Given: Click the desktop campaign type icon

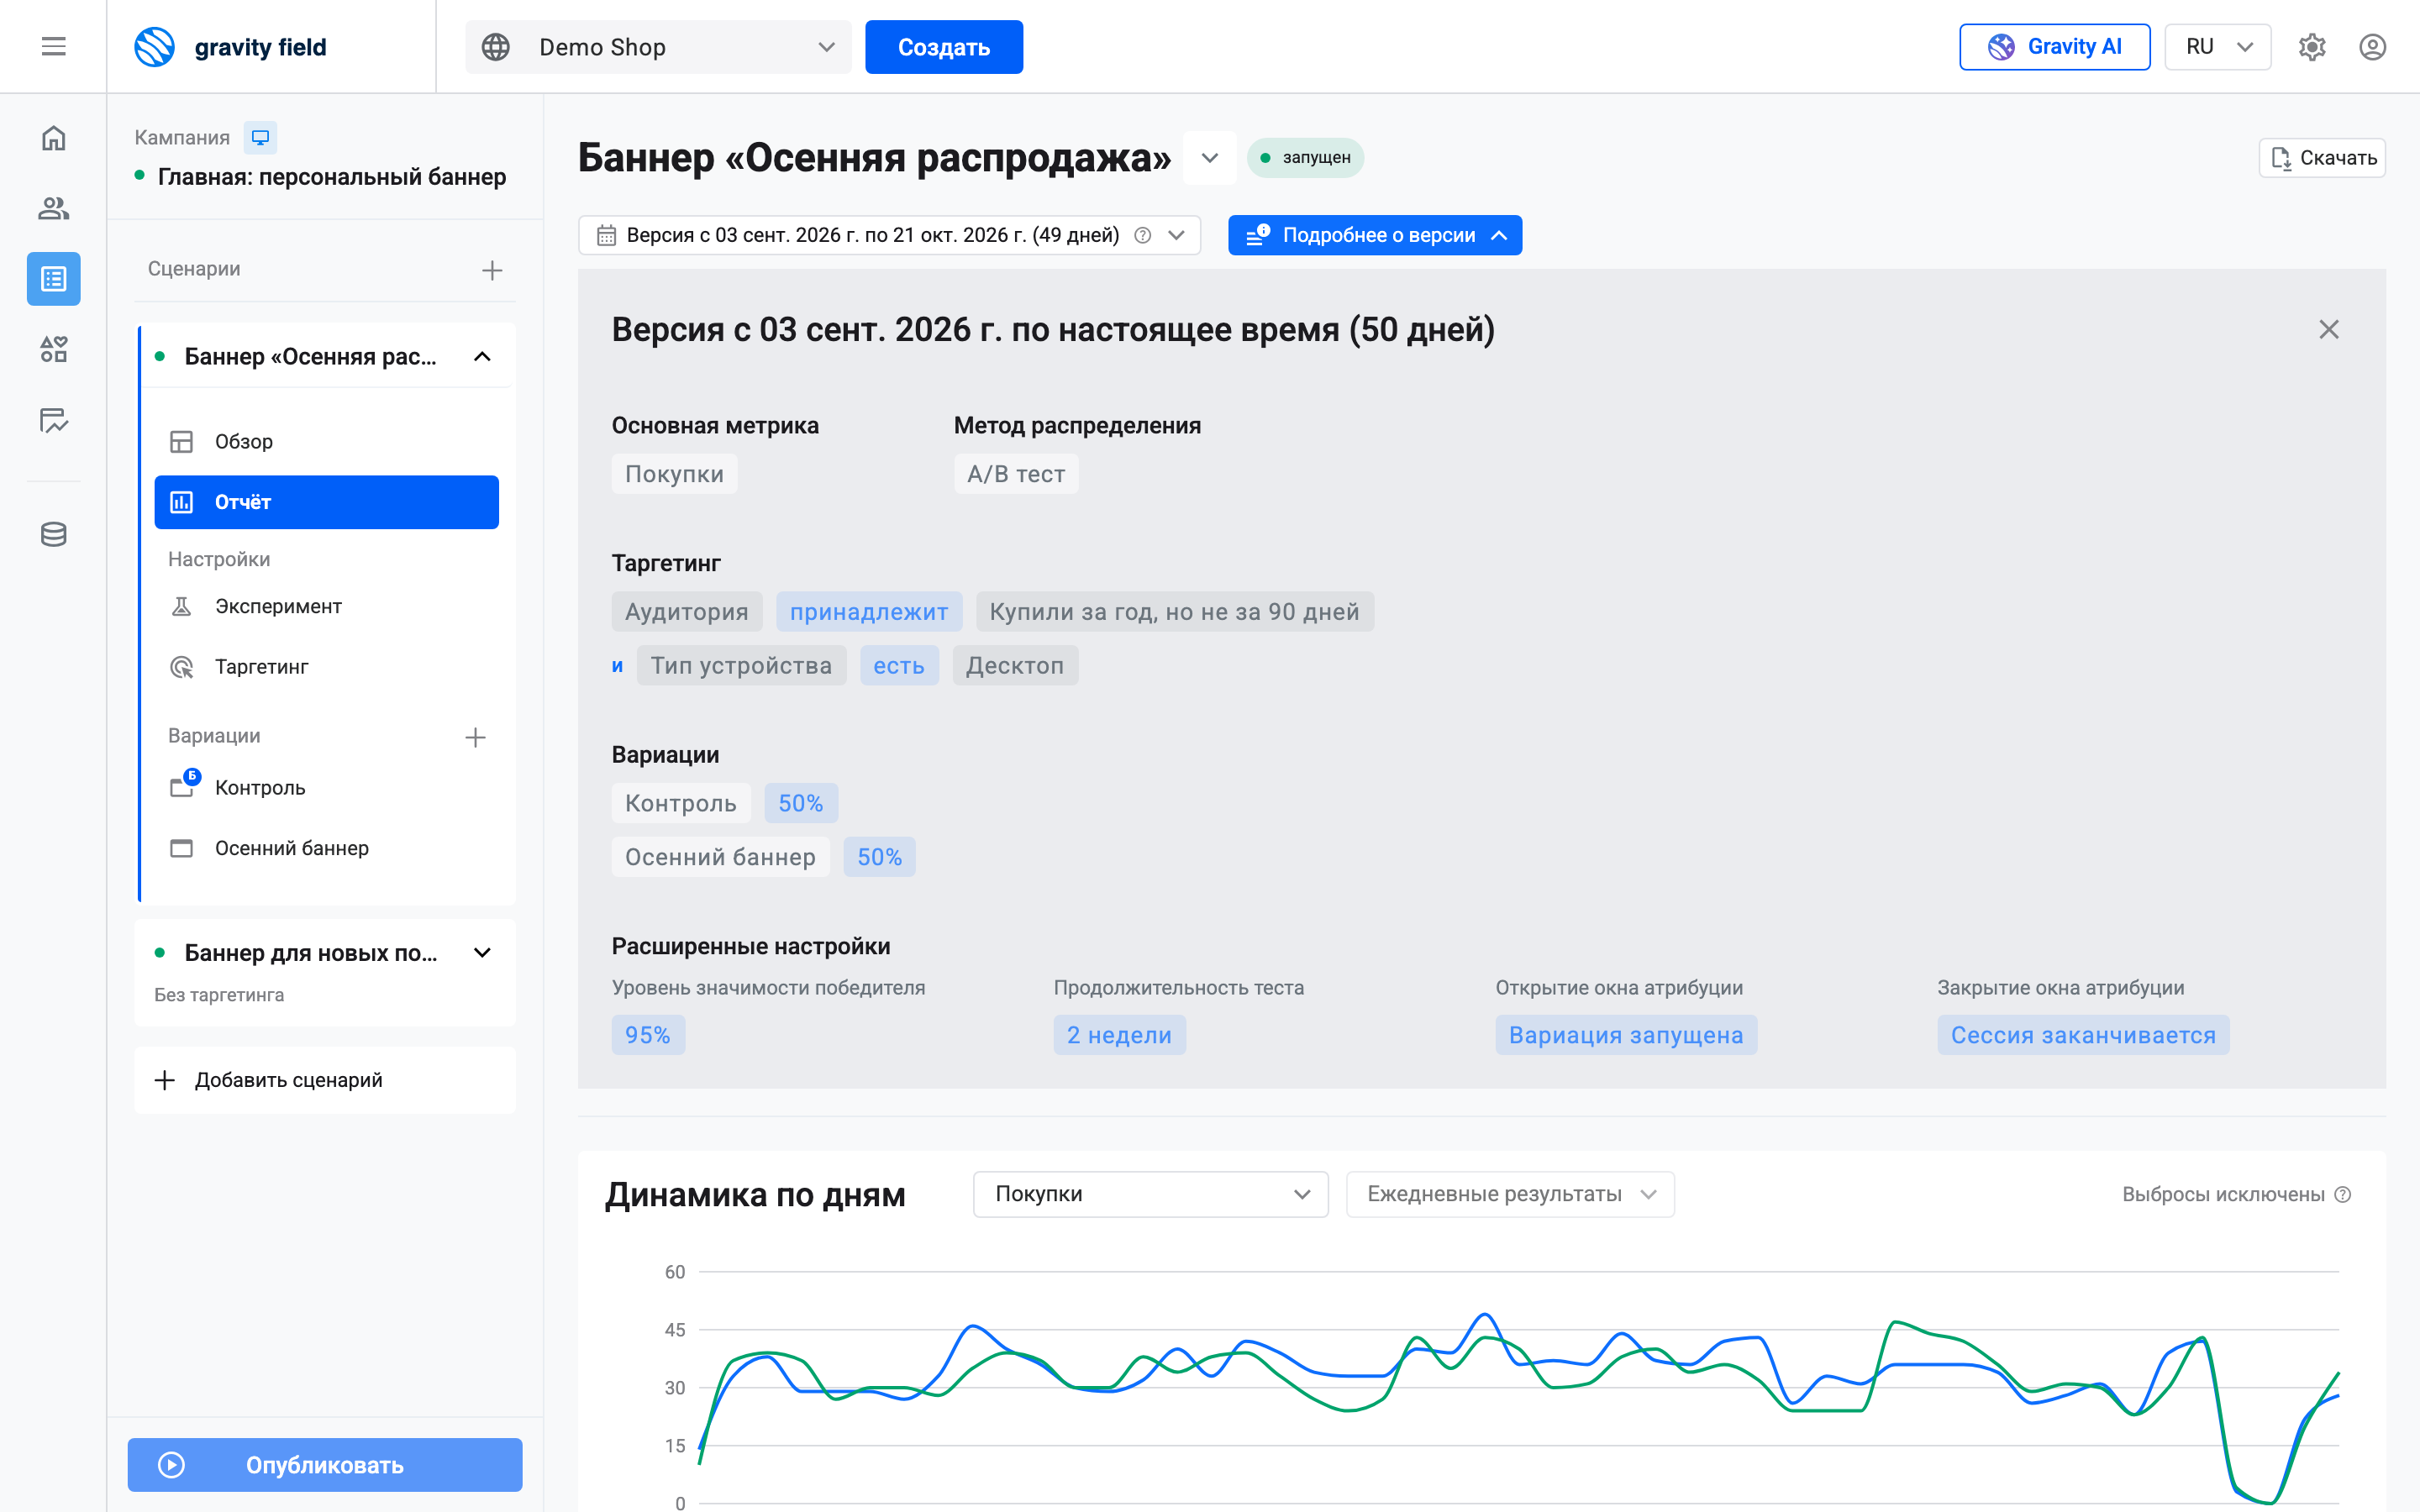Looking at the screenshot, I should [x=260, y=137].
